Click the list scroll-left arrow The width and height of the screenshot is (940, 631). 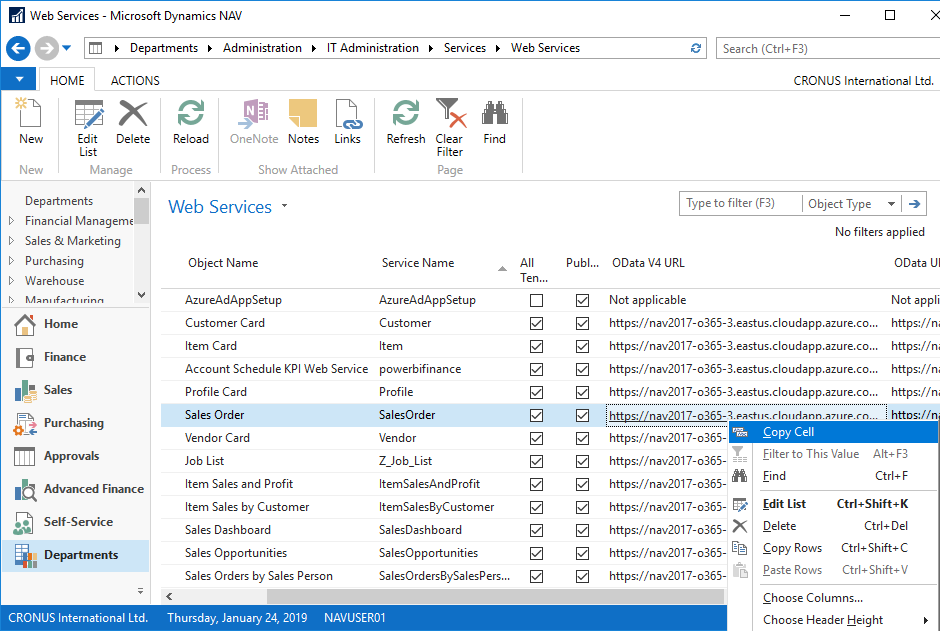(x=169, y=596)
